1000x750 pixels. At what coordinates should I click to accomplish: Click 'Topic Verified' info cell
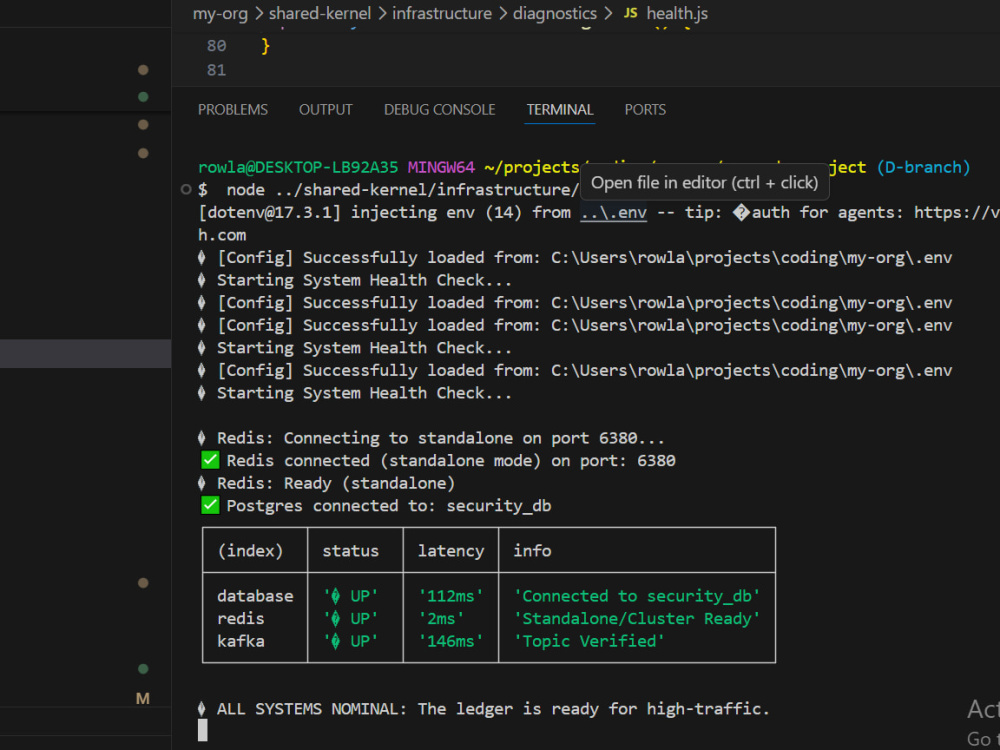[589, 641]
